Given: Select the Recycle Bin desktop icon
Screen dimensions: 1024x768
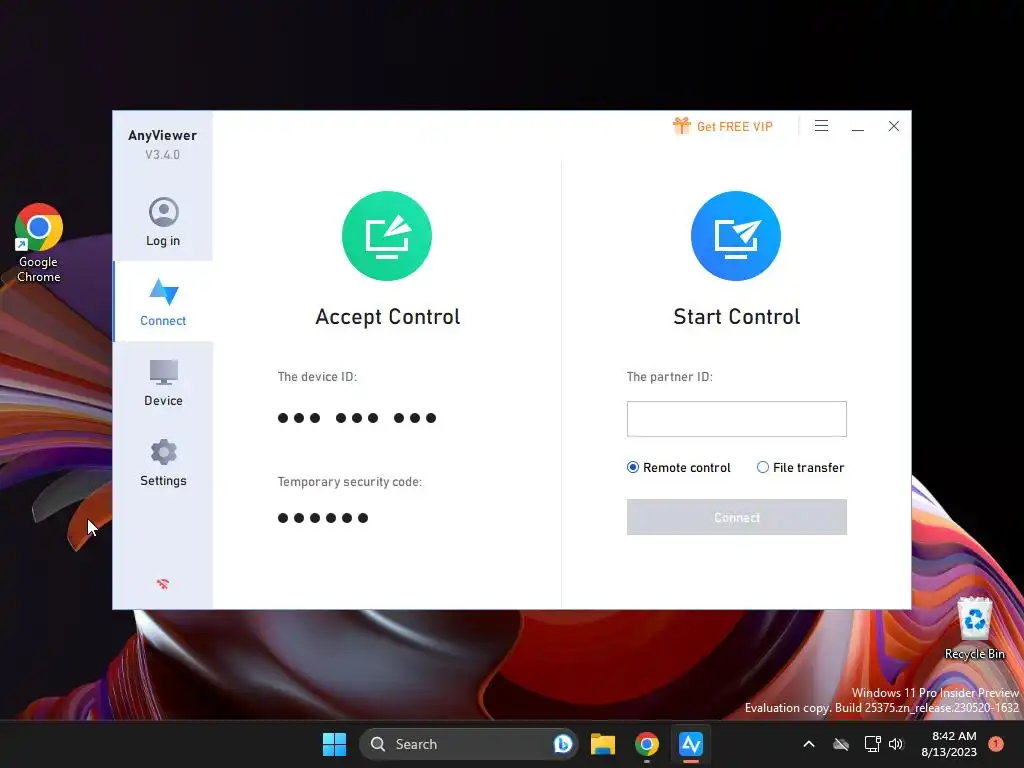Looking at the screenshot, I should point(974,628).
